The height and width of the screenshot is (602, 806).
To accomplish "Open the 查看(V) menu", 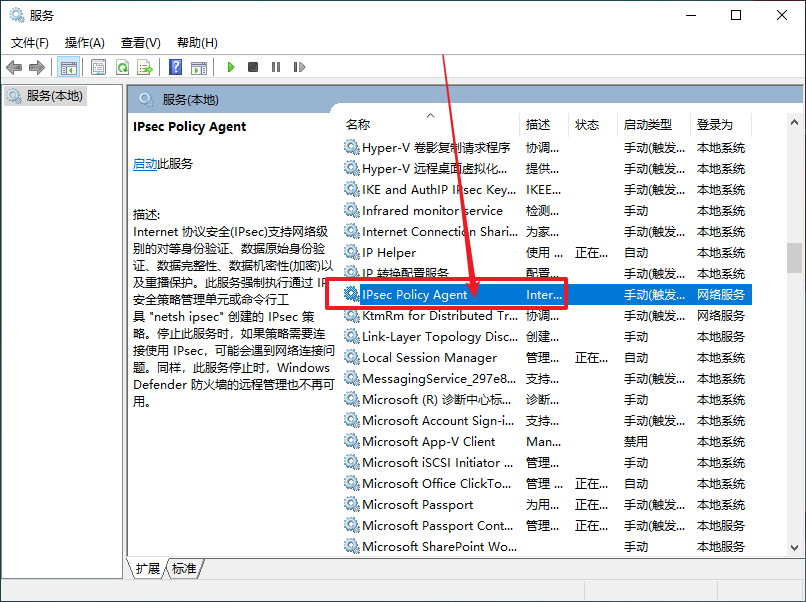I will tap(140, 43).
